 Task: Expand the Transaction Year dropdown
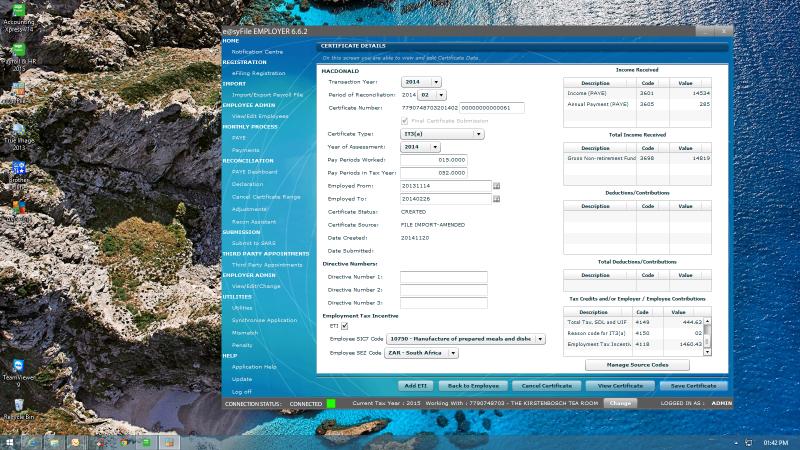click(x=426, y=82)
